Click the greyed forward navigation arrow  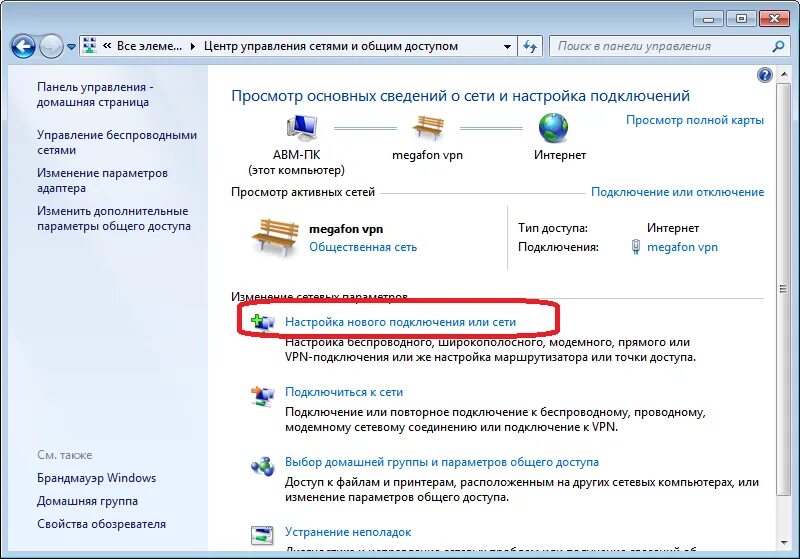click(x=51, y=47)
